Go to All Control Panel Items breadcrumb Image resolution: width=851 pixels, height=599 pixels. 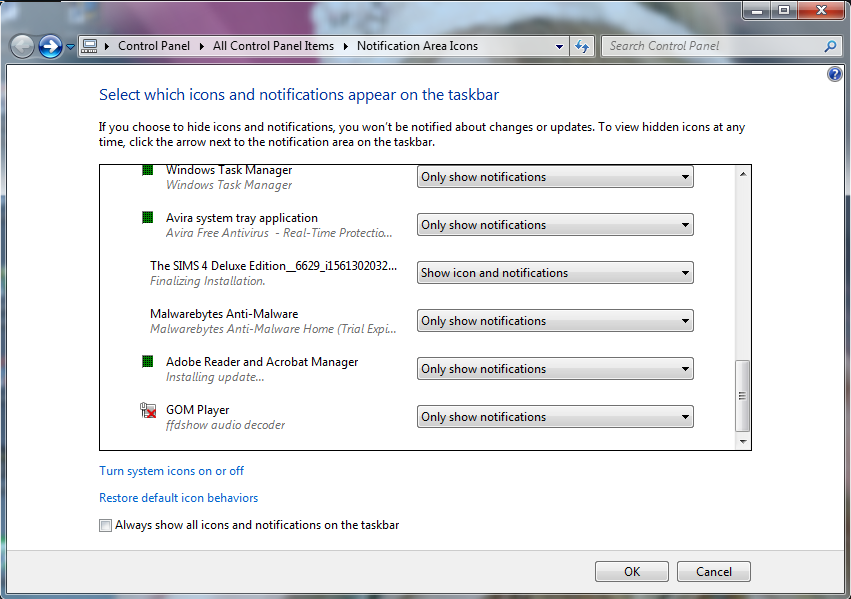point(274,46)
